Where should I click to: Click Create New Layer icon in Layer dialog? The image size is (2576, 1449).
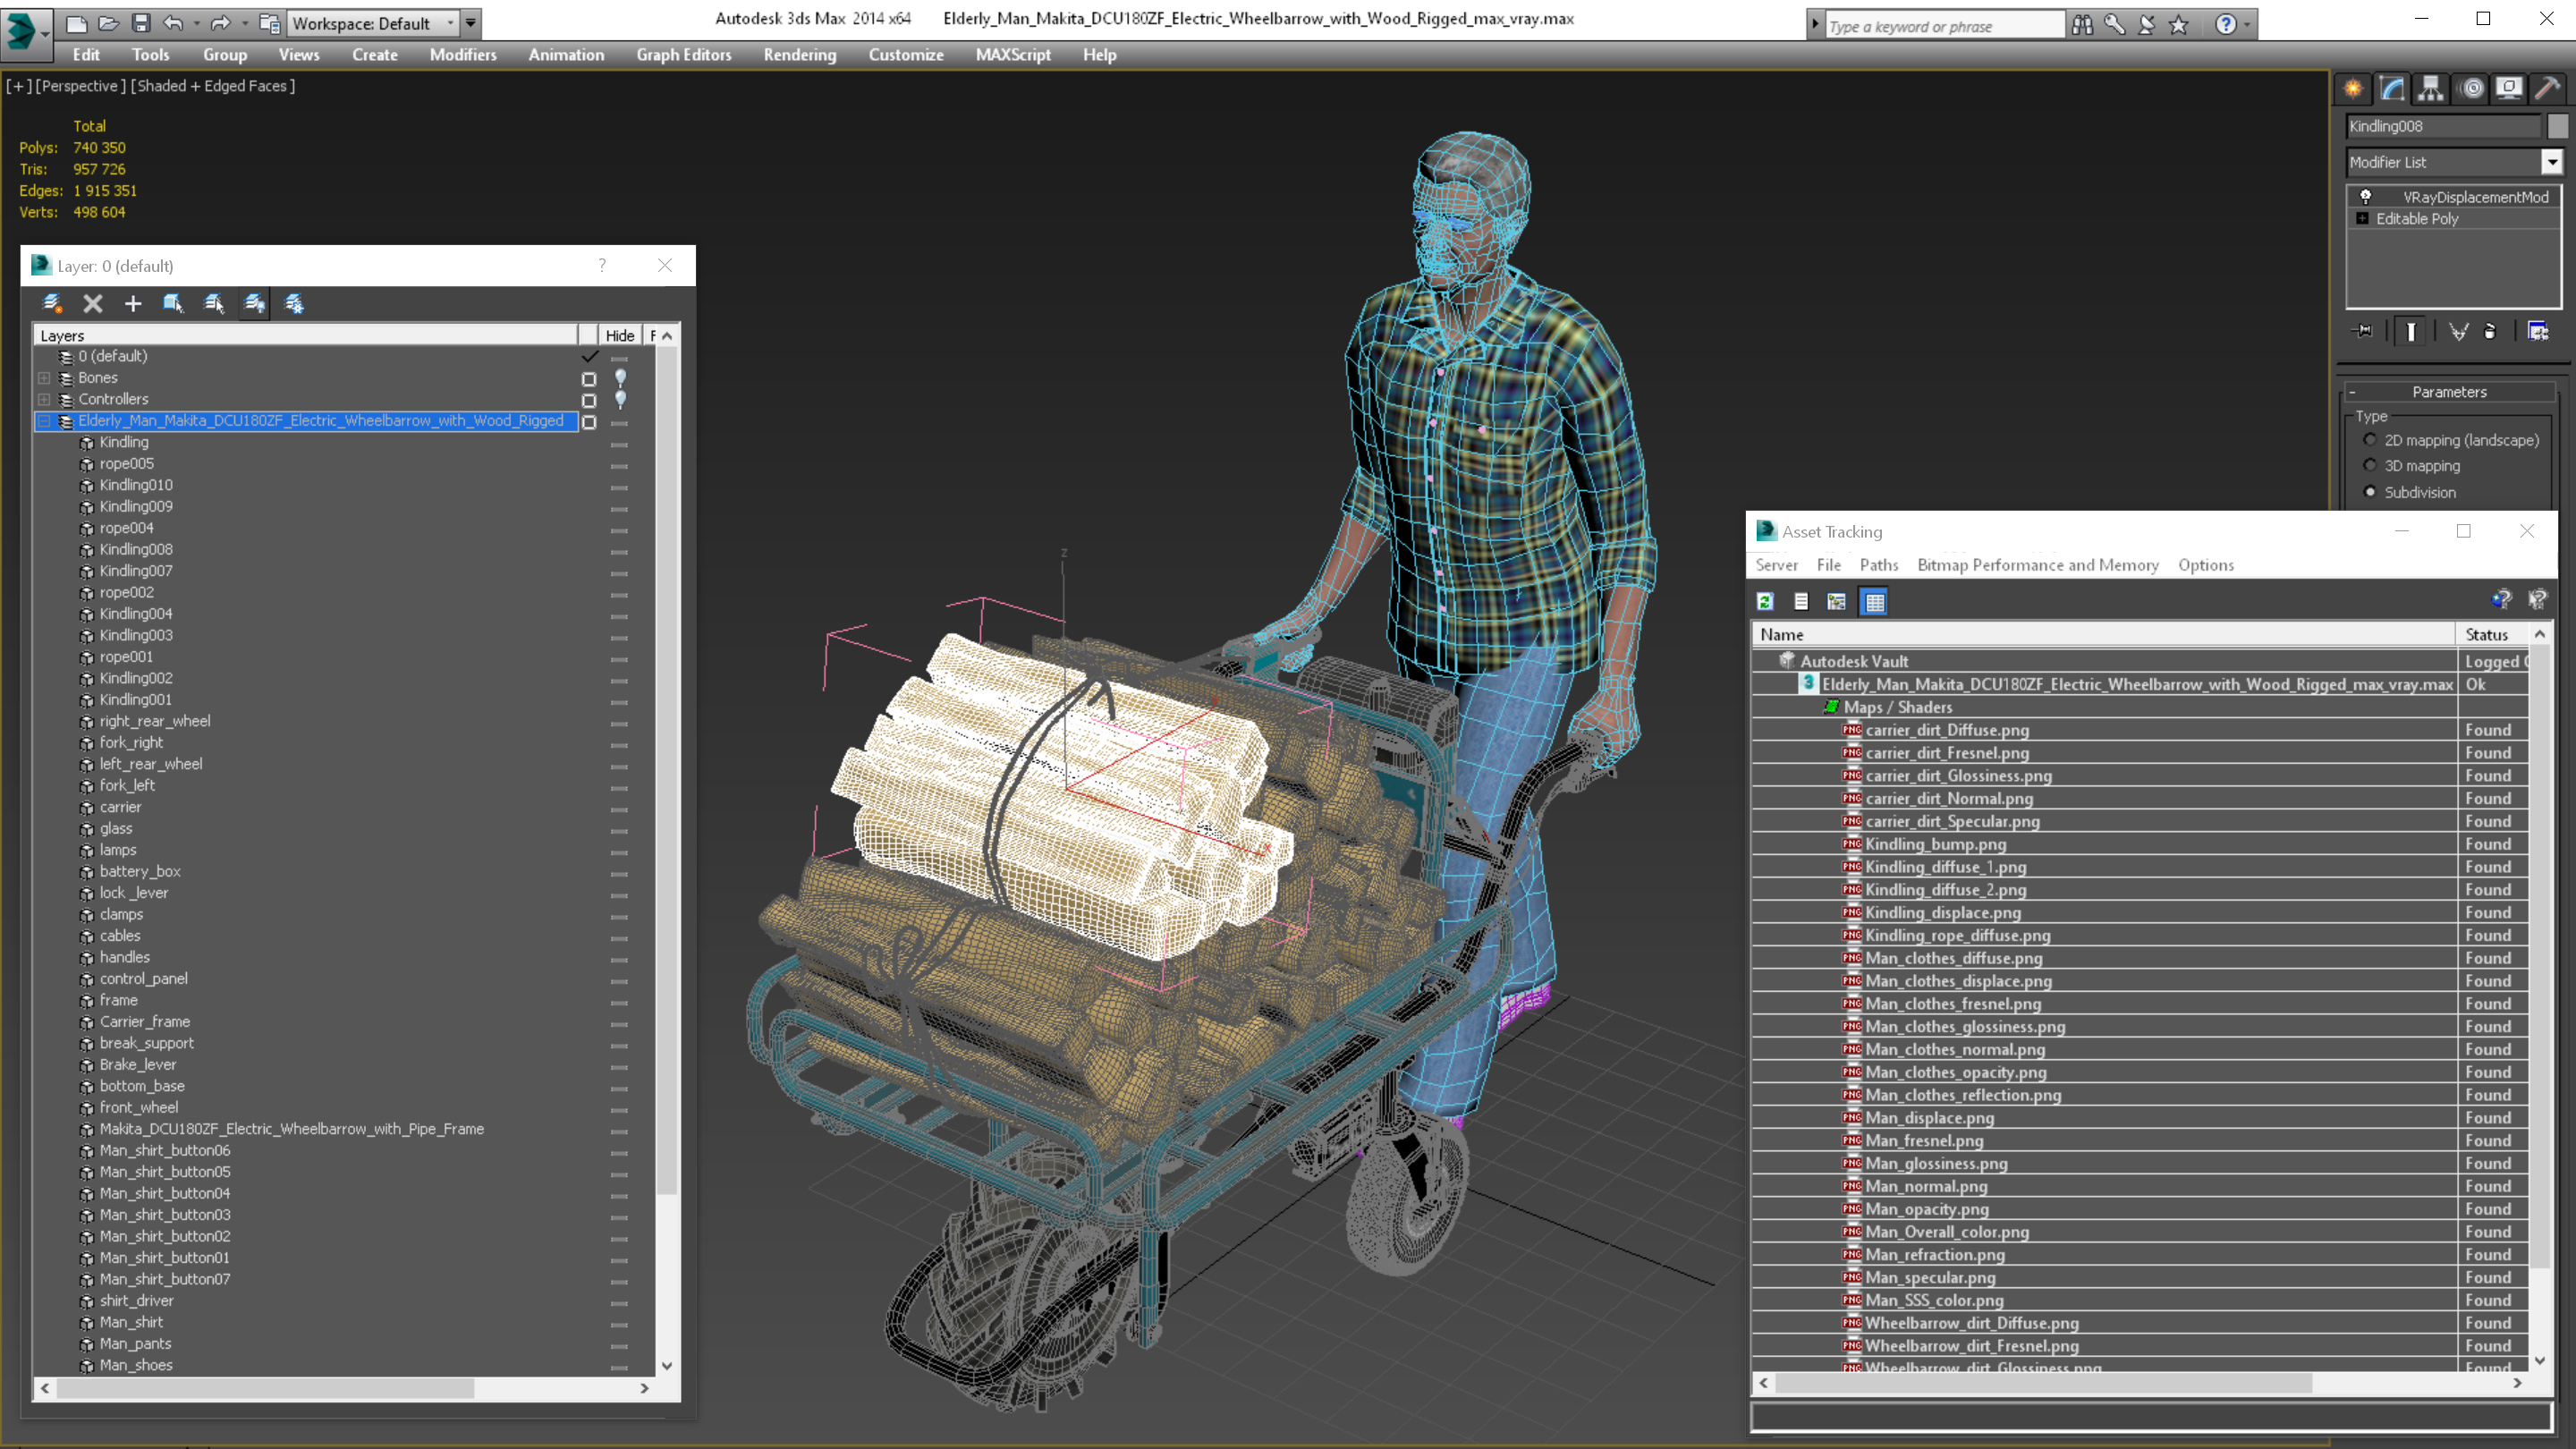pos(52,304)
